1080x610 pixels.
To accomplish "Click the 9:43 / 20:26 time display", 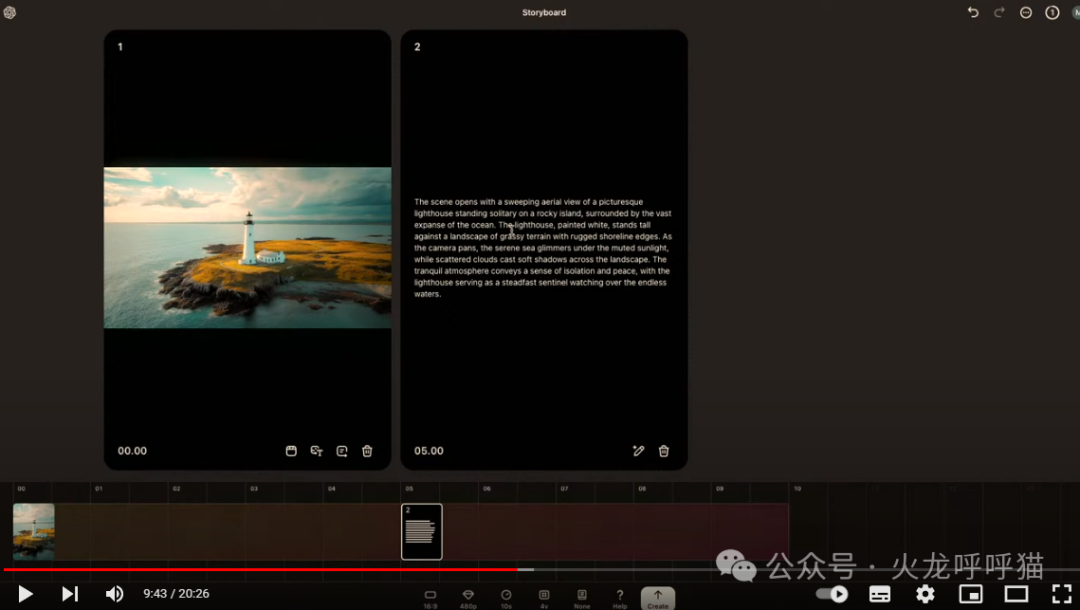I will [x=176, y=593].
